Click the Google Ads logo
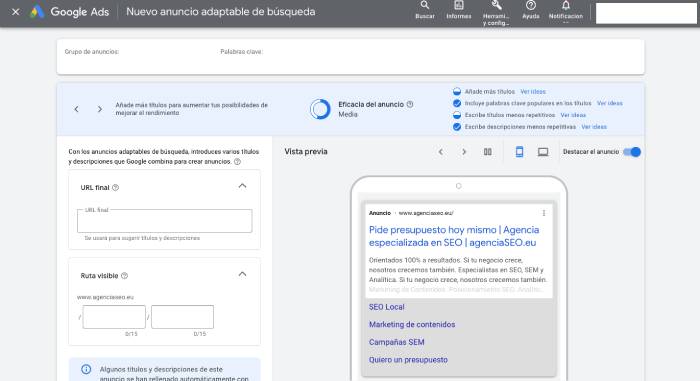 [x=70, y=12]
